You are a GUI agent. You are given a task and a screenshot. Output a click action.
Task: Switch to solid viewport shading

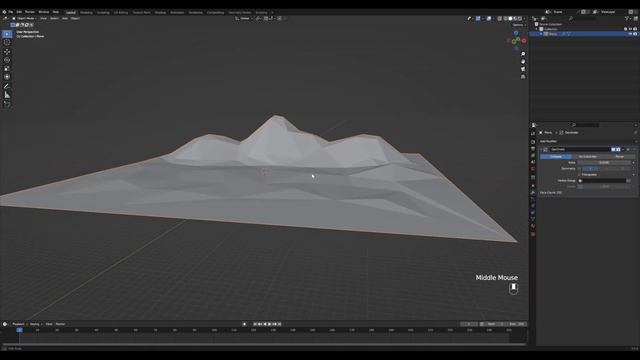(510, 18)
